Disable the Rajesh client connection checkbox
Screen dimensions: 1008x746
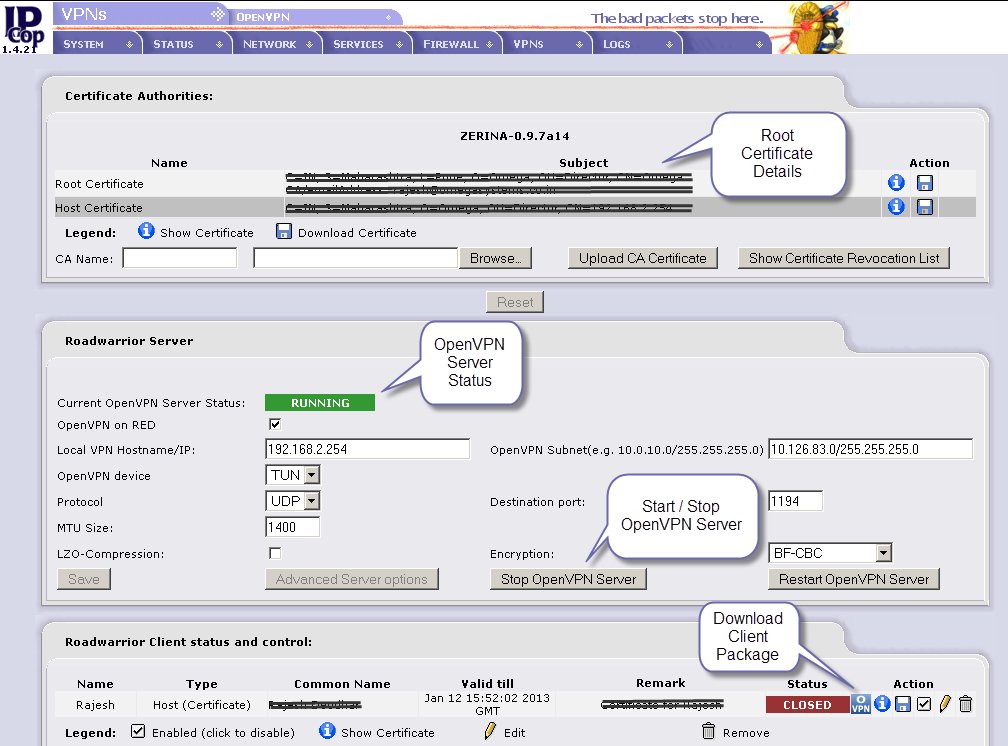tap(924, 704)
